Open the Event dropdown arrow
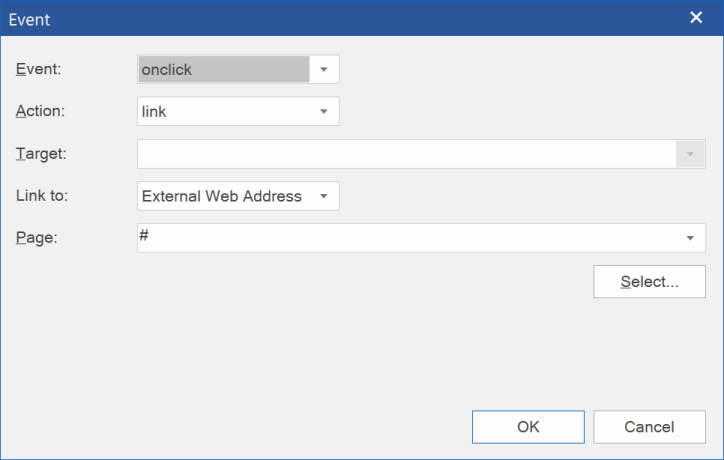Viewport: 724px width, 460px height. [324, 69]
